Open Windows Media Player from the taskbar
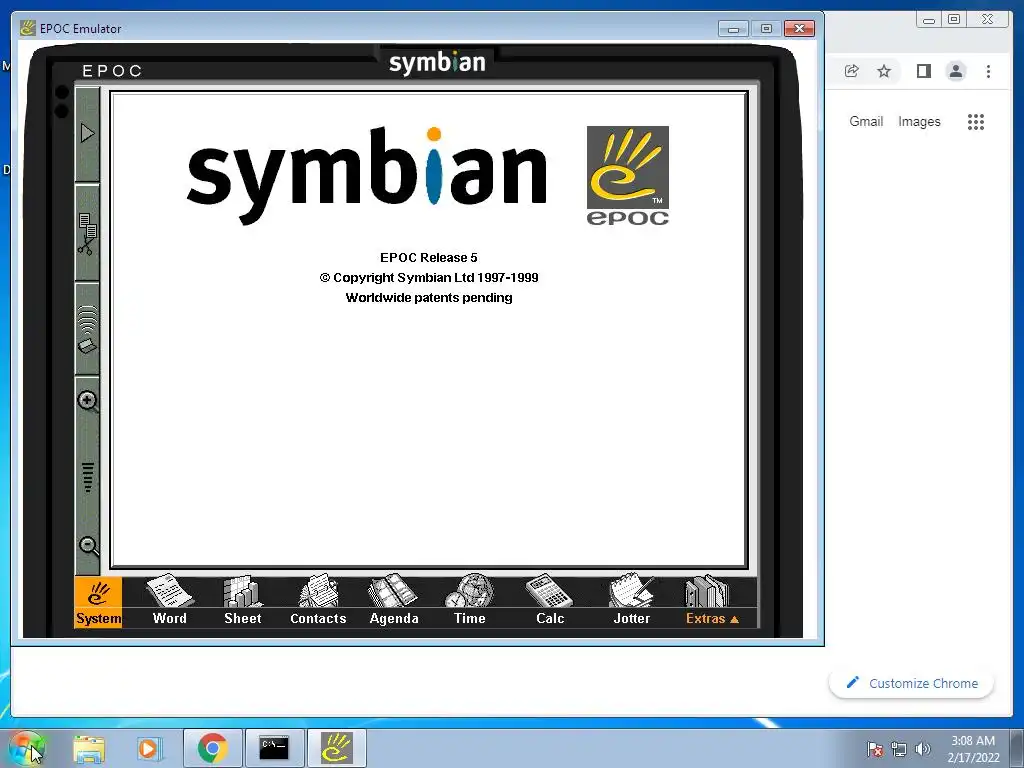1024x768 pixels. (x=149, y=748)
